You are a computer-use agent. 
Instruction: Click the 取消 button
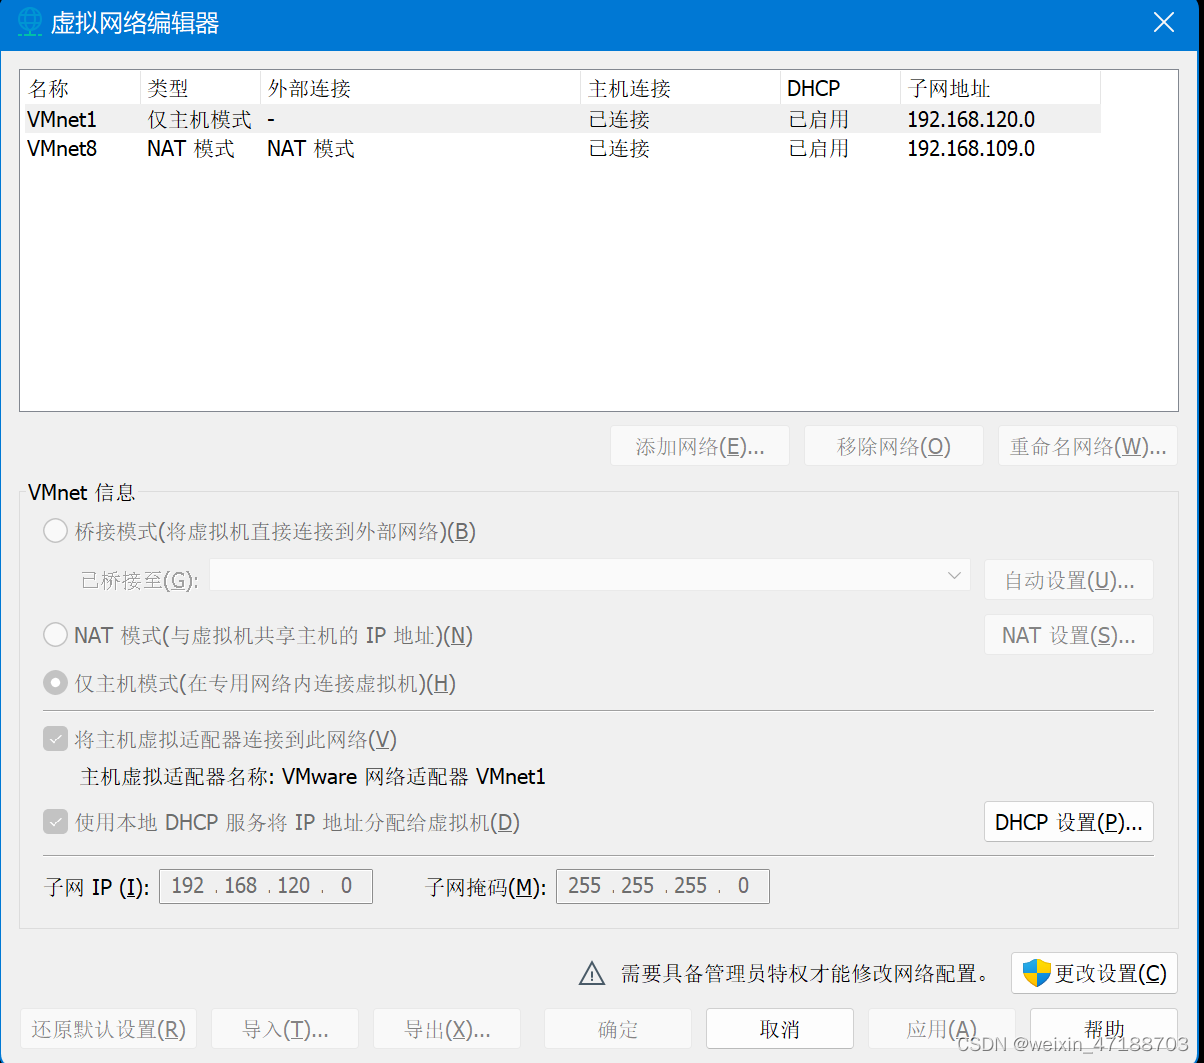coord(780,1029)
